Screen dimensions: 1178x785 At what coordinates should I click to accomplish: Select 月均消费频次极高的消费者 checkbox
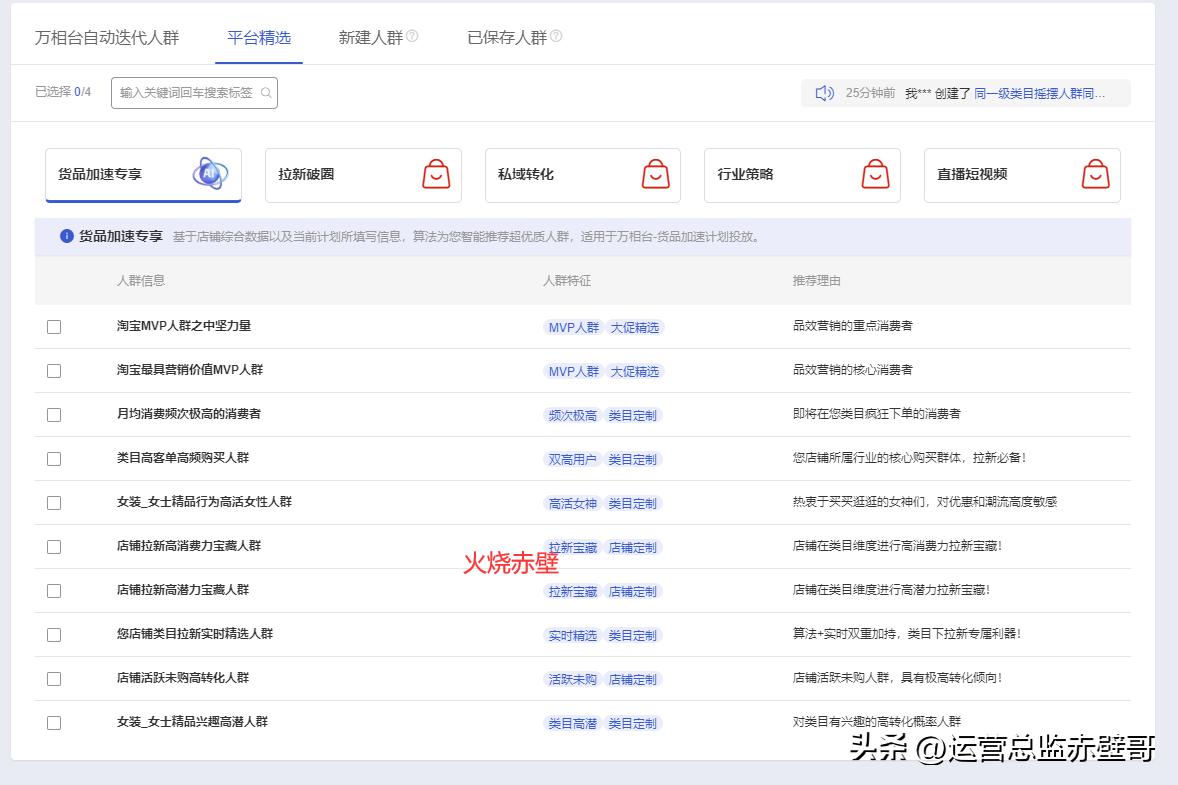pyautogui.click(x=53, y=414)
